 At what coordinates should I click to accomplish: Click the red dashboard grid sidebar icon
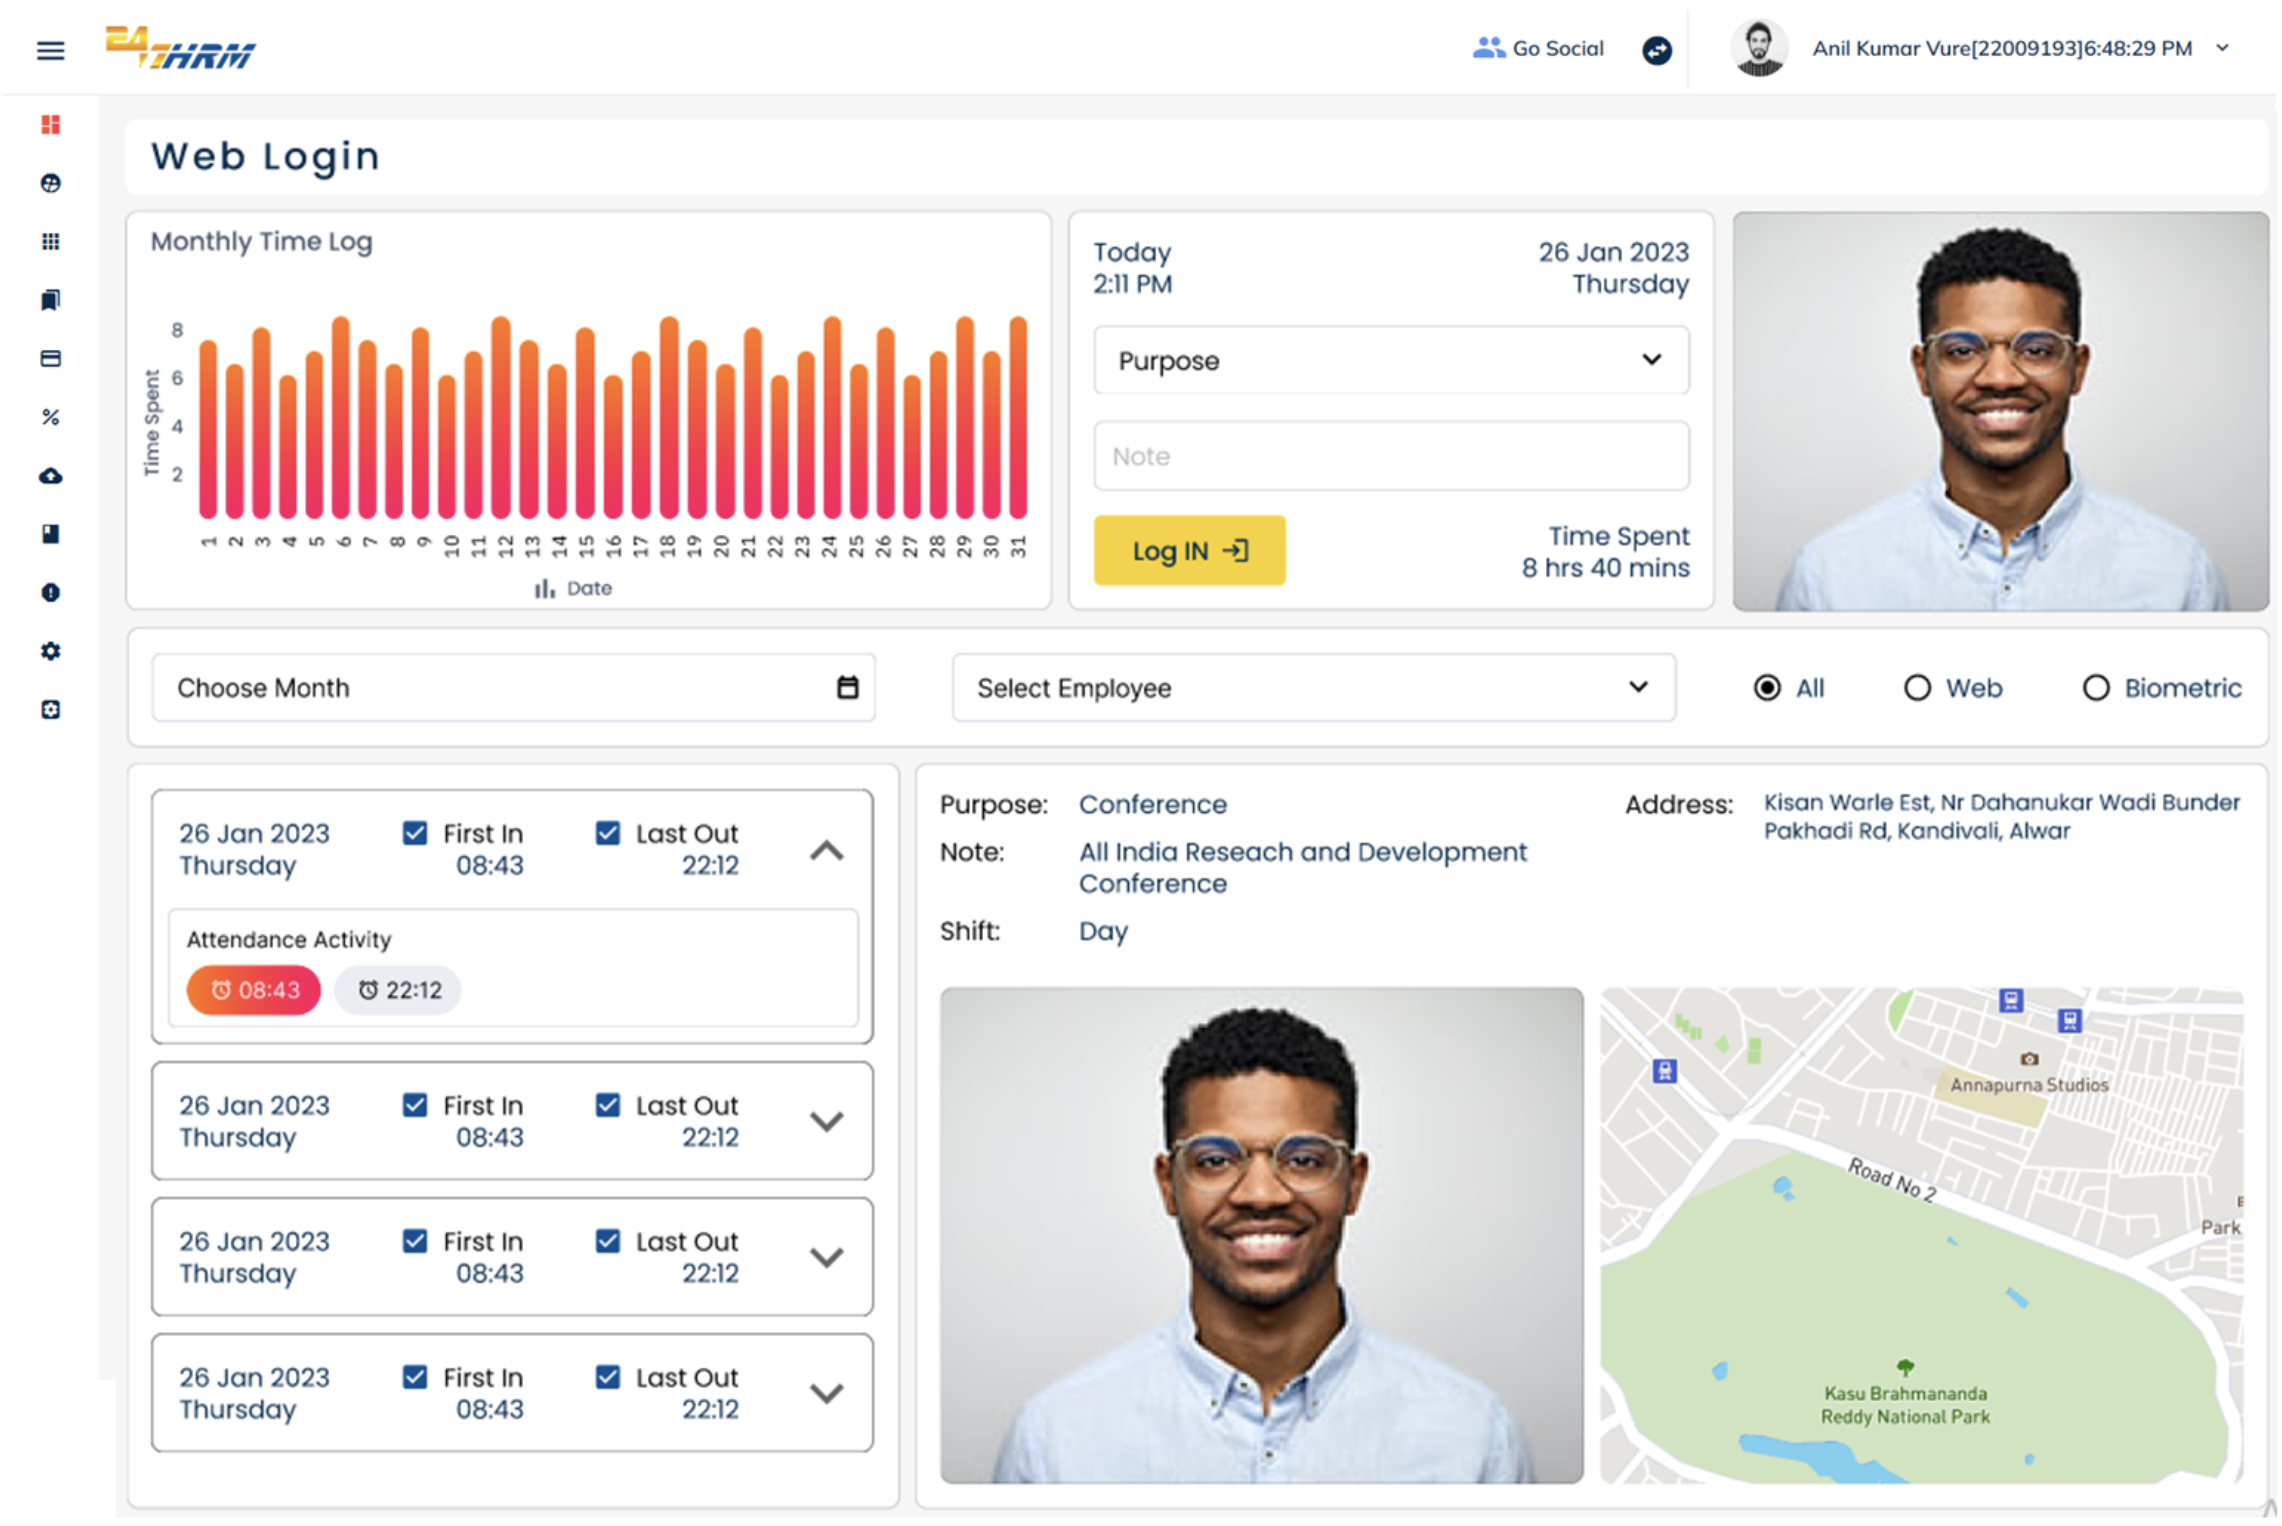(x=50, y=124)
